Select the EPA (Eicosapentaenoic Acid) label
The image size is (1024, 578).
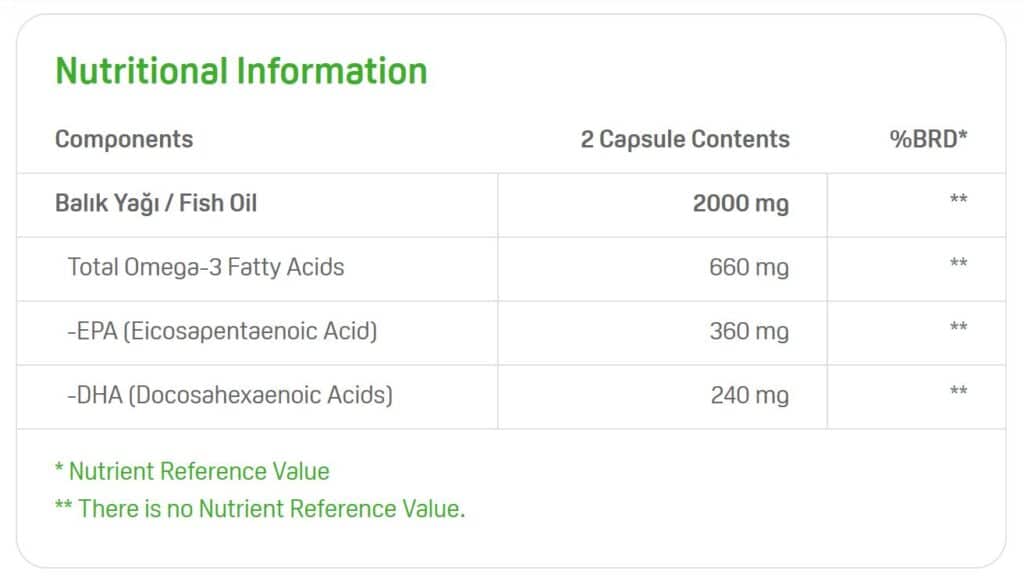click(x=222, y=331)
